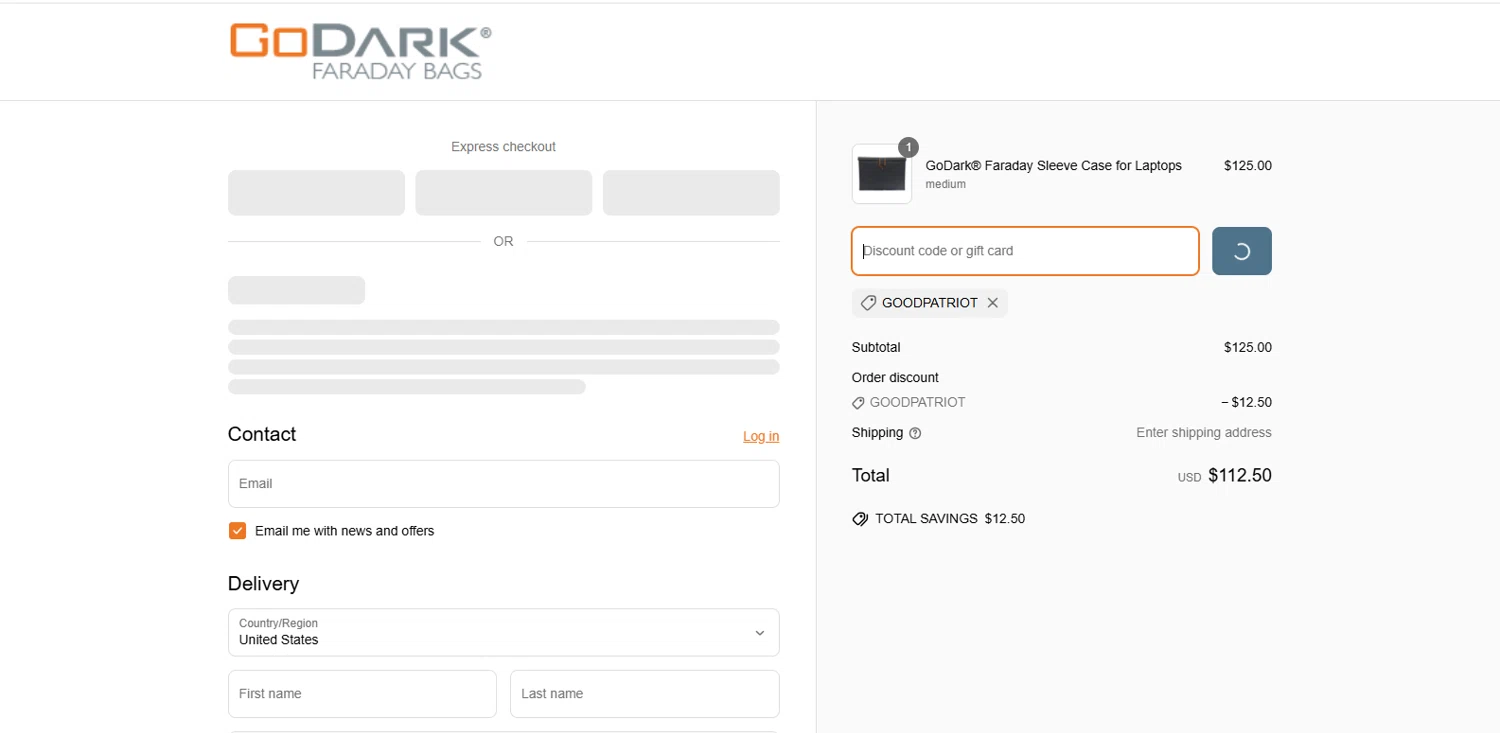Focus the Email input field
The image size is (1500, 733).
click(x=504, y=484)
